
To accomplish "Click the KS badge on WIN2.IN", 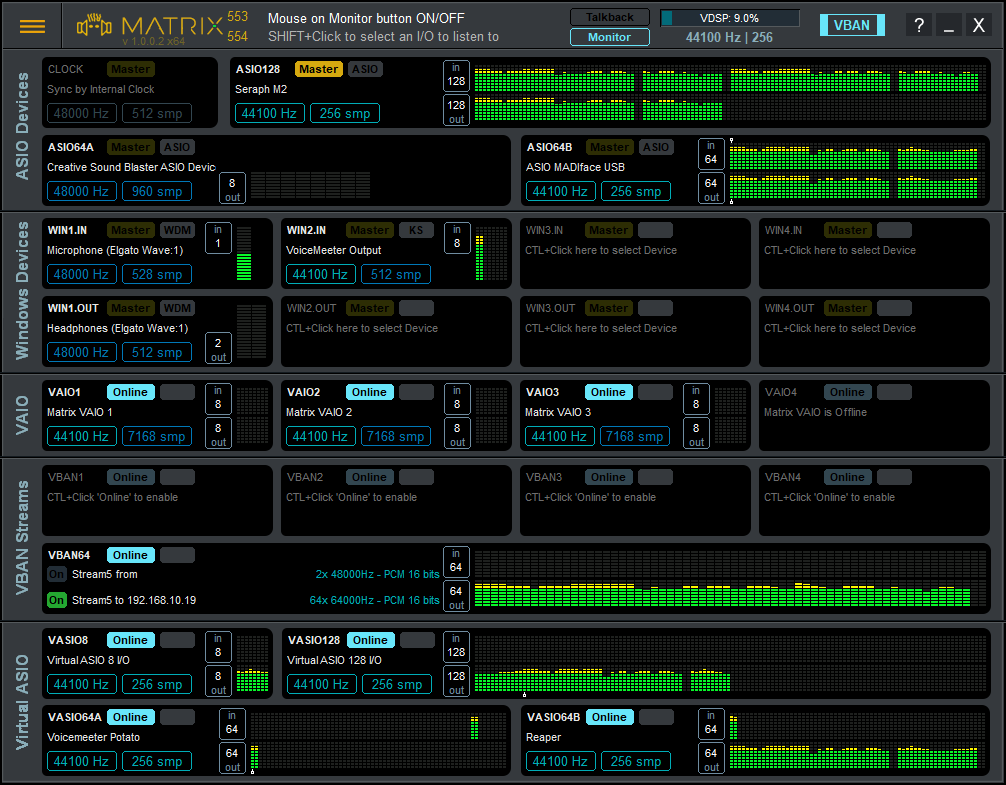I will pyautogui.click(x=417, y=230).
